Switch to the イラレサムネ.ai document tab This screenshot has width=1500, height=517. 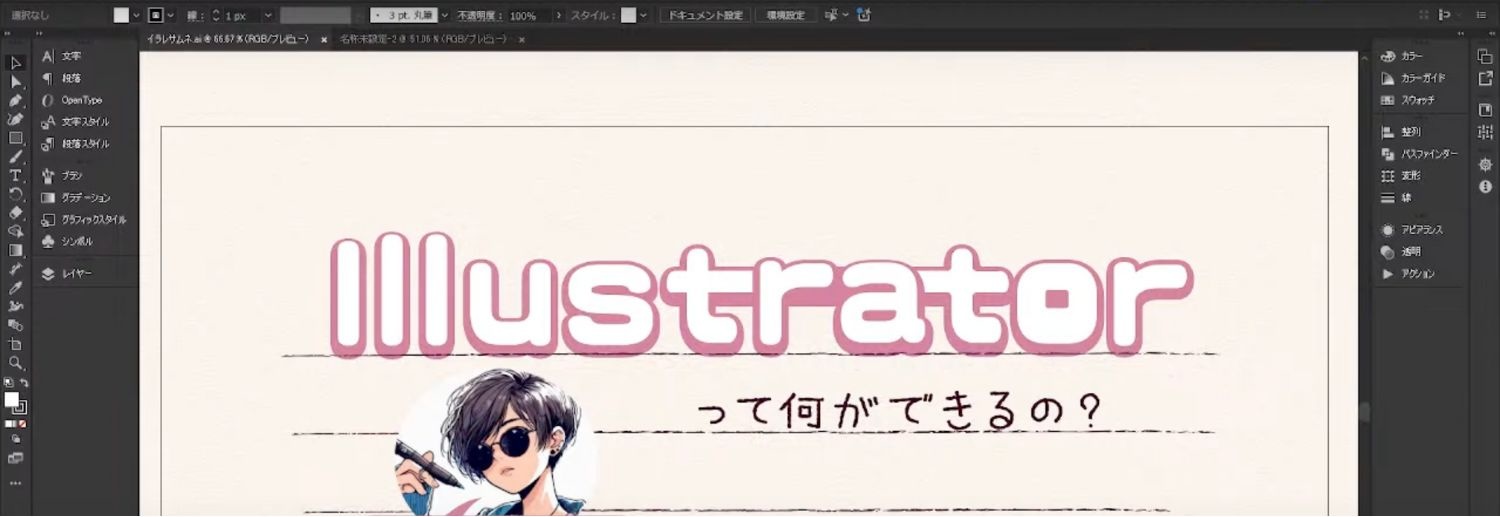(227, 39)
